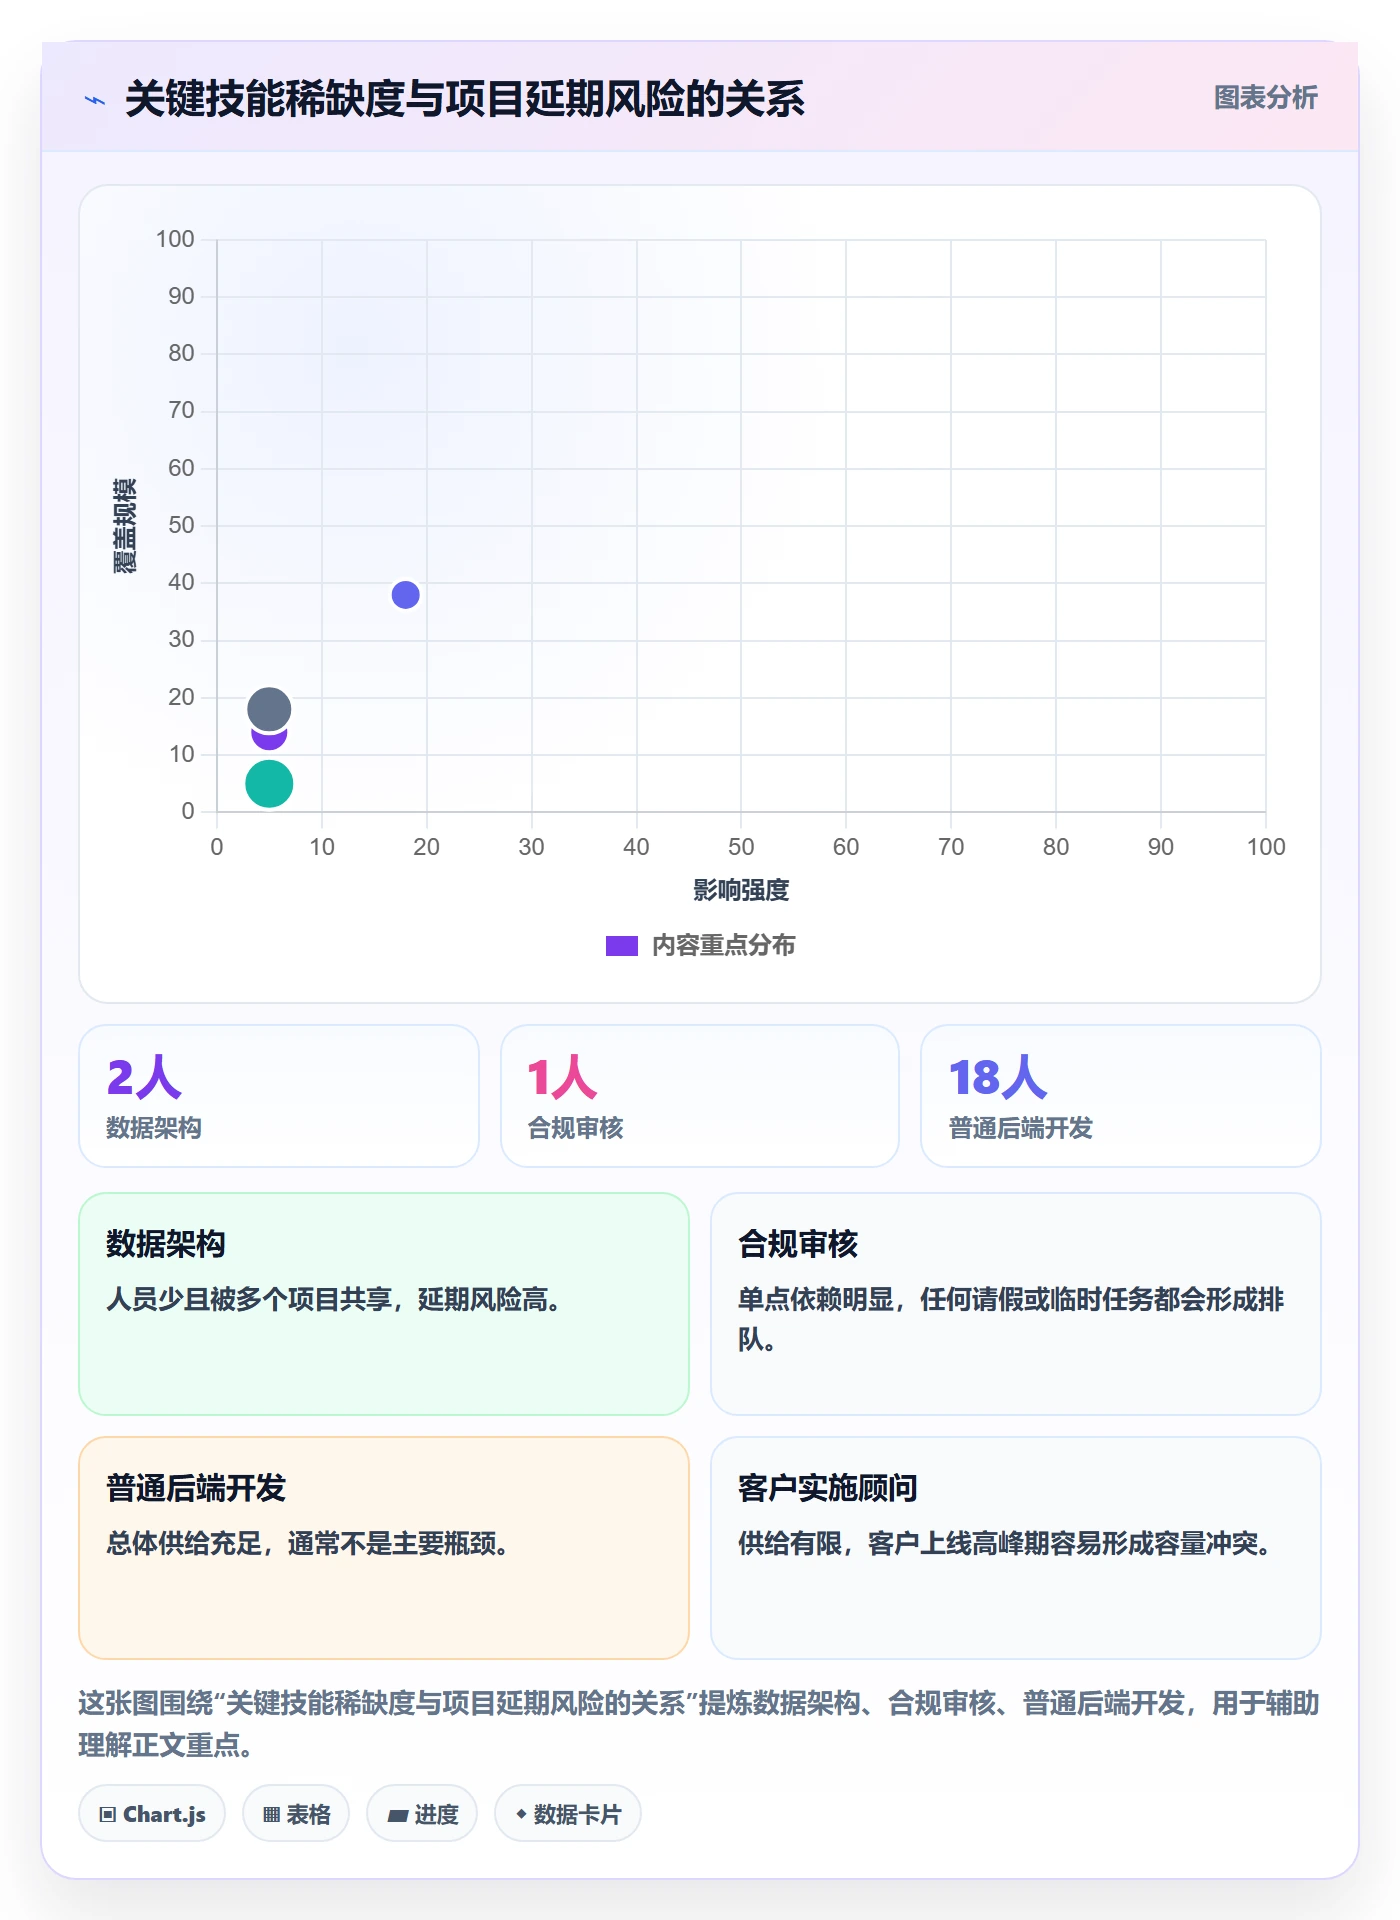Click the 内容重点分布 legend label
The width and height of the screenshot is (1400, 1920).
723,946
